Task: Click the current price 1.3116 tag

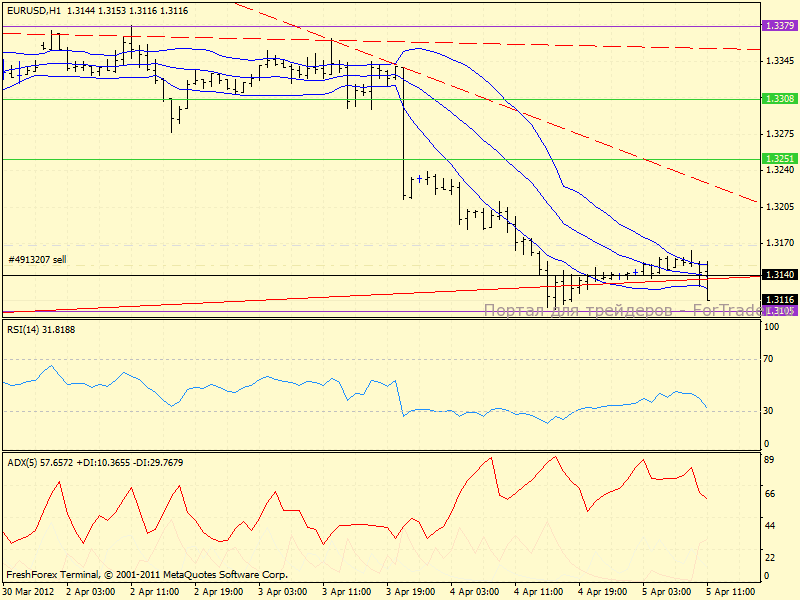Action: tap(778, 300)
